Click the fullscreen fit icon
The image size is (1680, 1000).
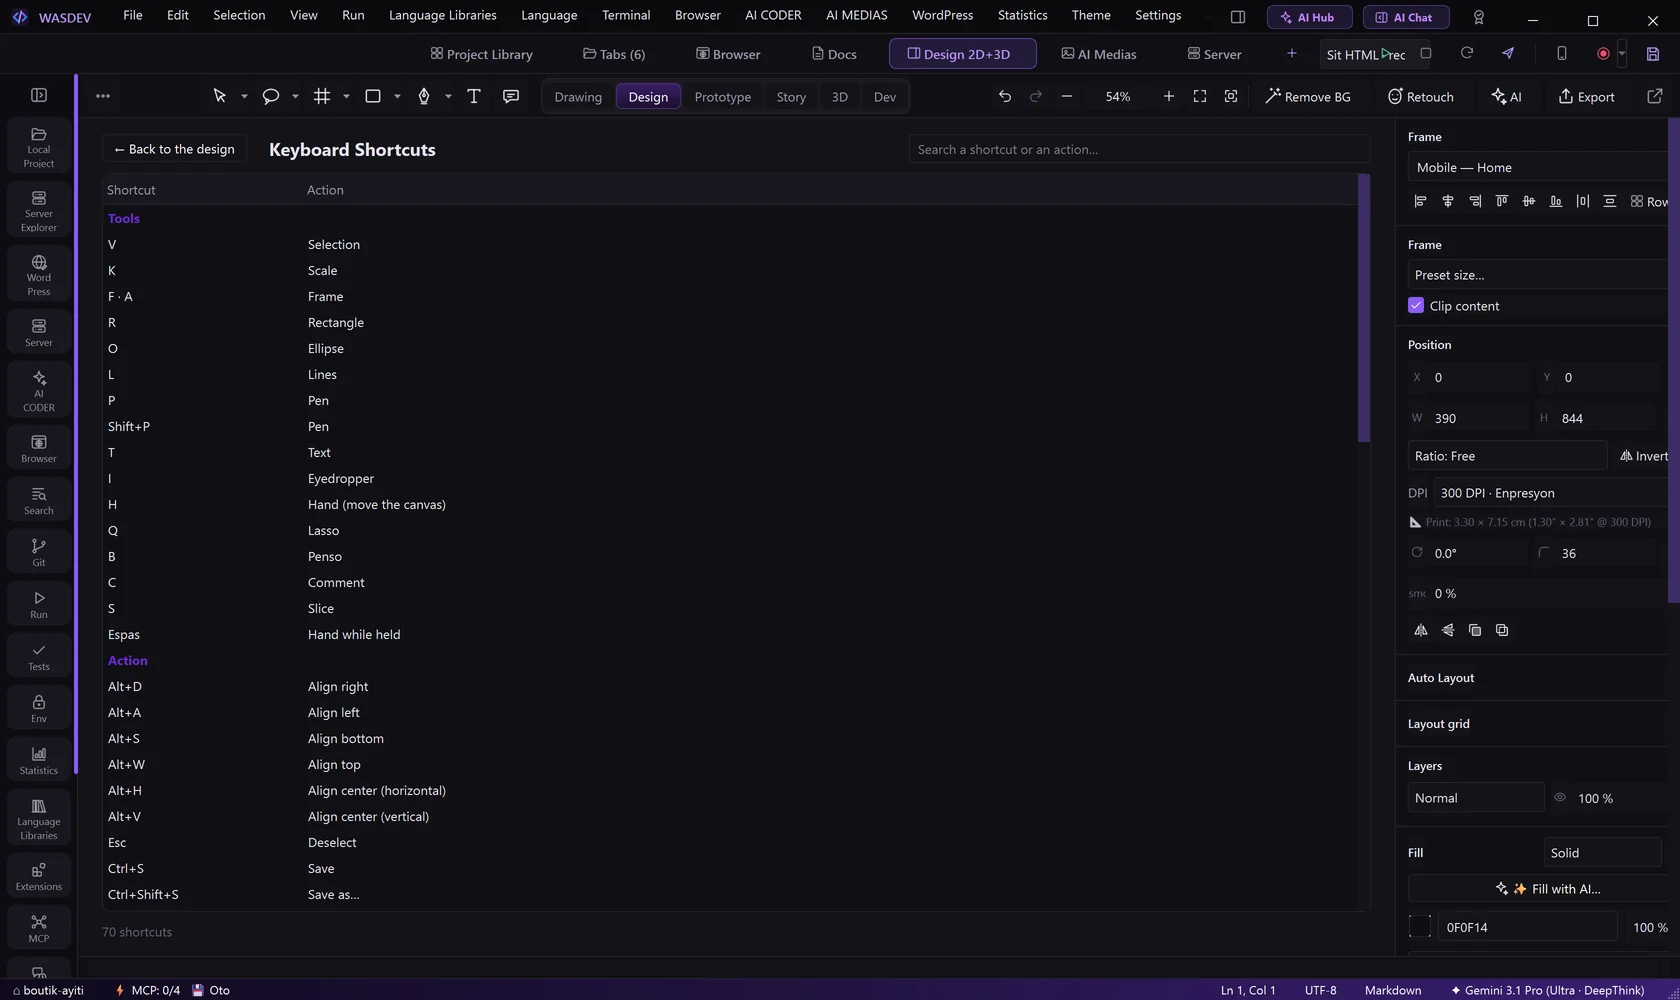[x=1200, y=96]
